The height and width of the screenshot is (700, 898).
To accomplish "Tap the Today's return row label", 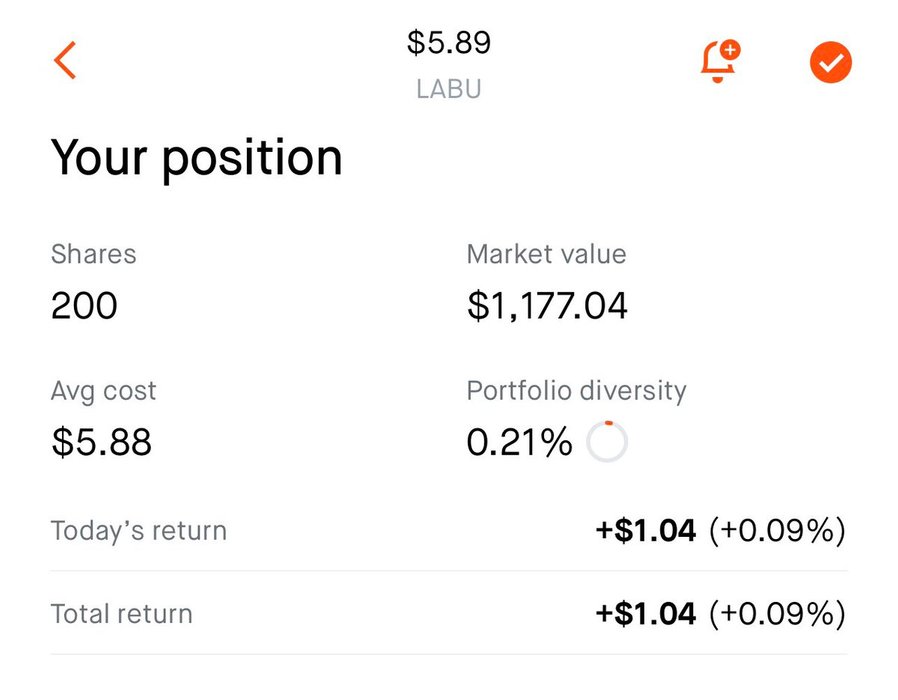I will click(x=139, y=531).
